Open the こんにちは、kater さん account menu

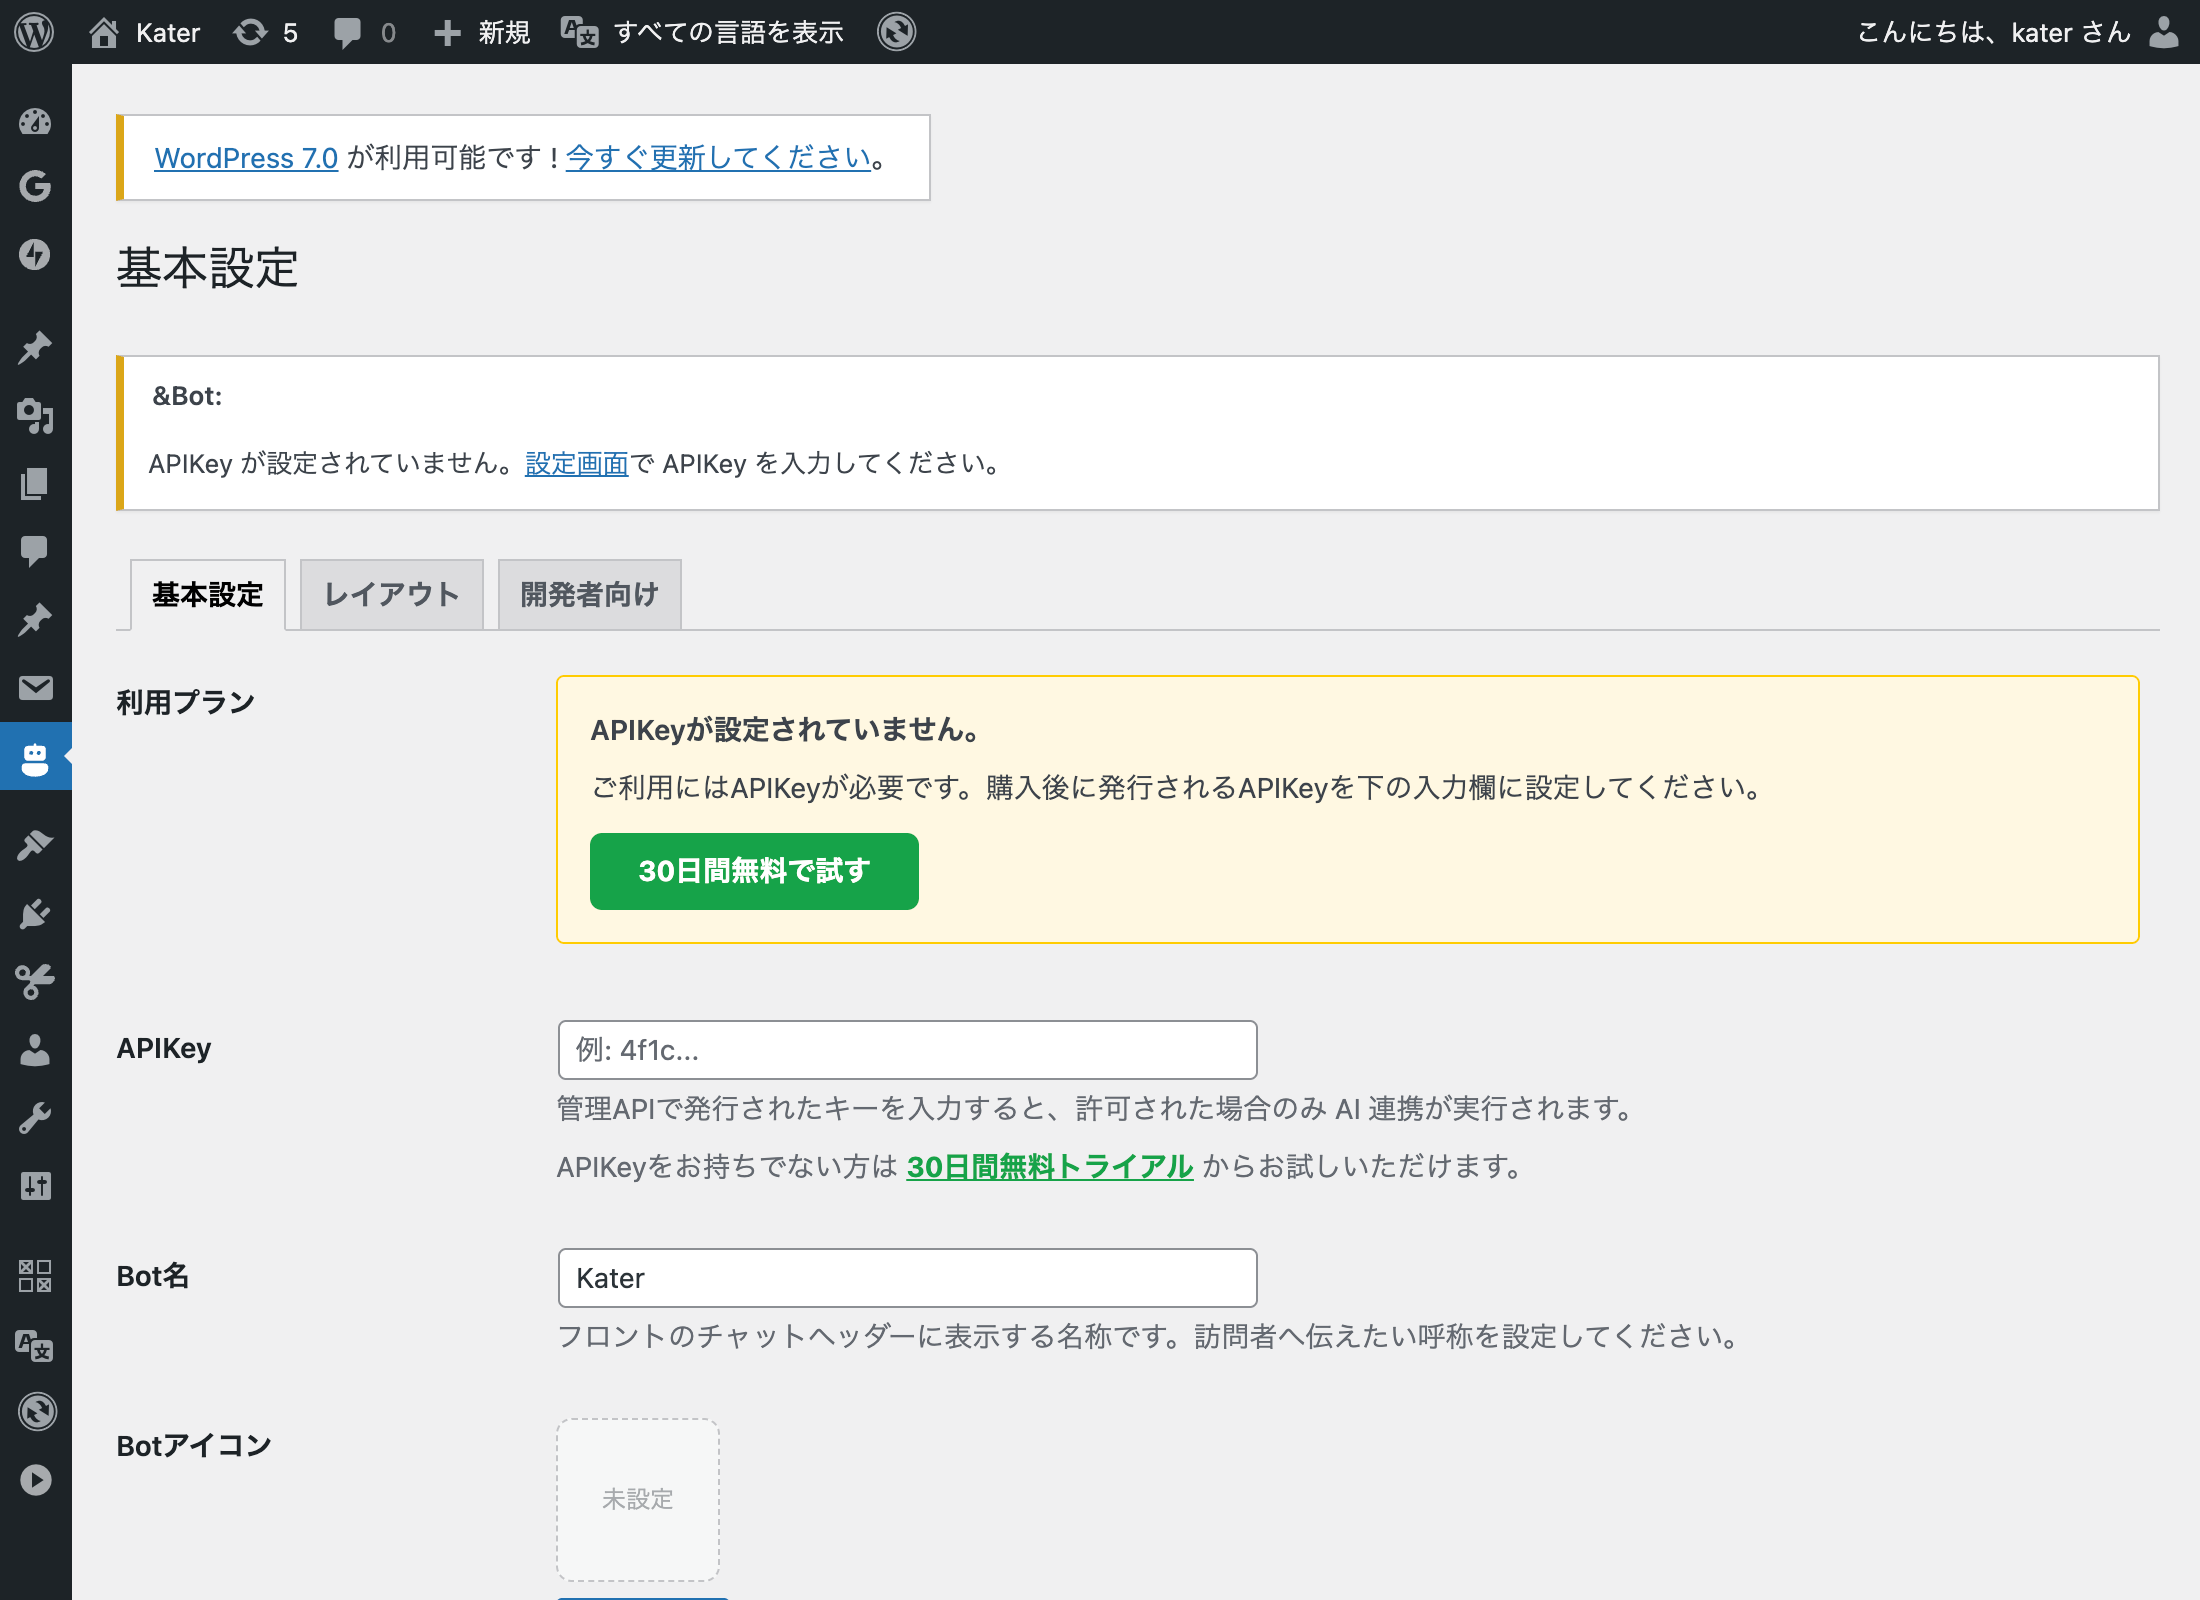(1994, 33)
